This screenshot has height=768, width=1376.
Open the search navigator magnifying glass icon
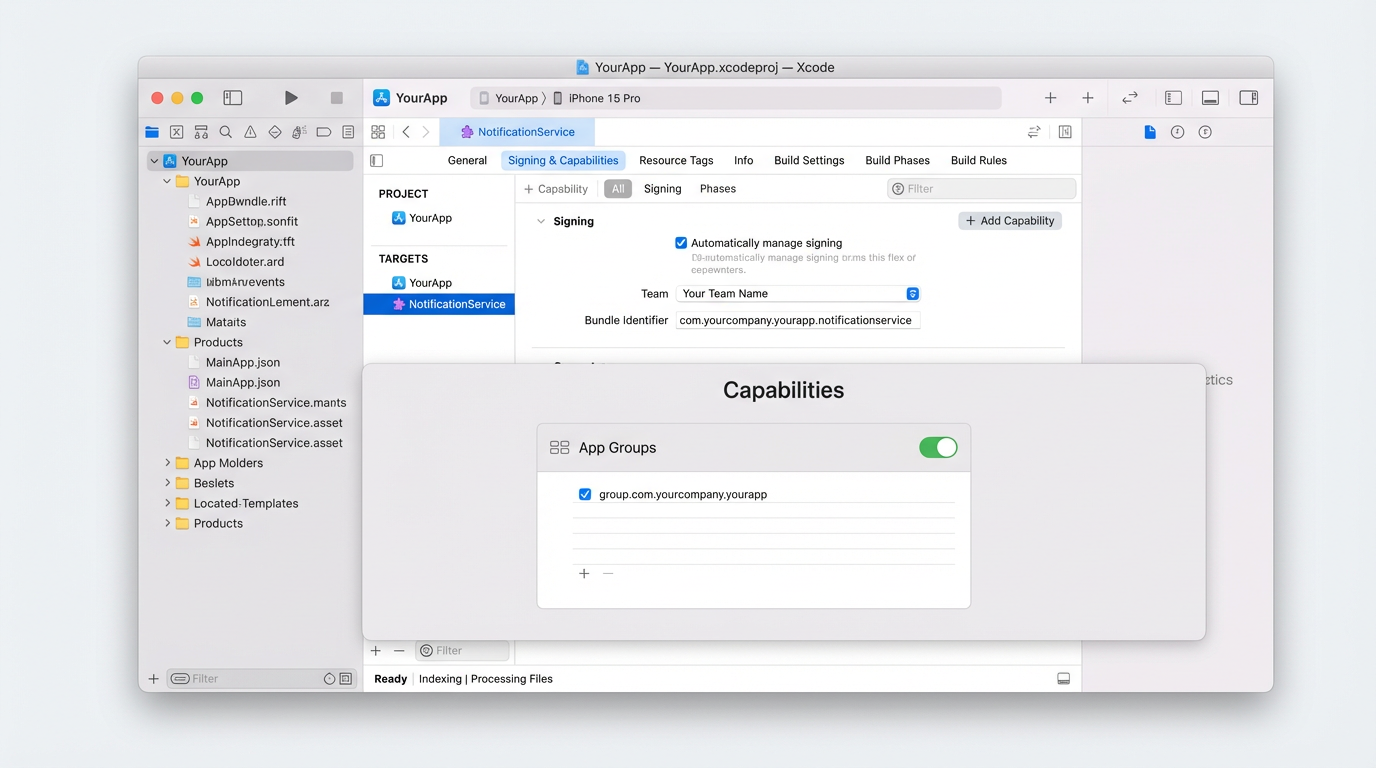click(x=224, y=131)
